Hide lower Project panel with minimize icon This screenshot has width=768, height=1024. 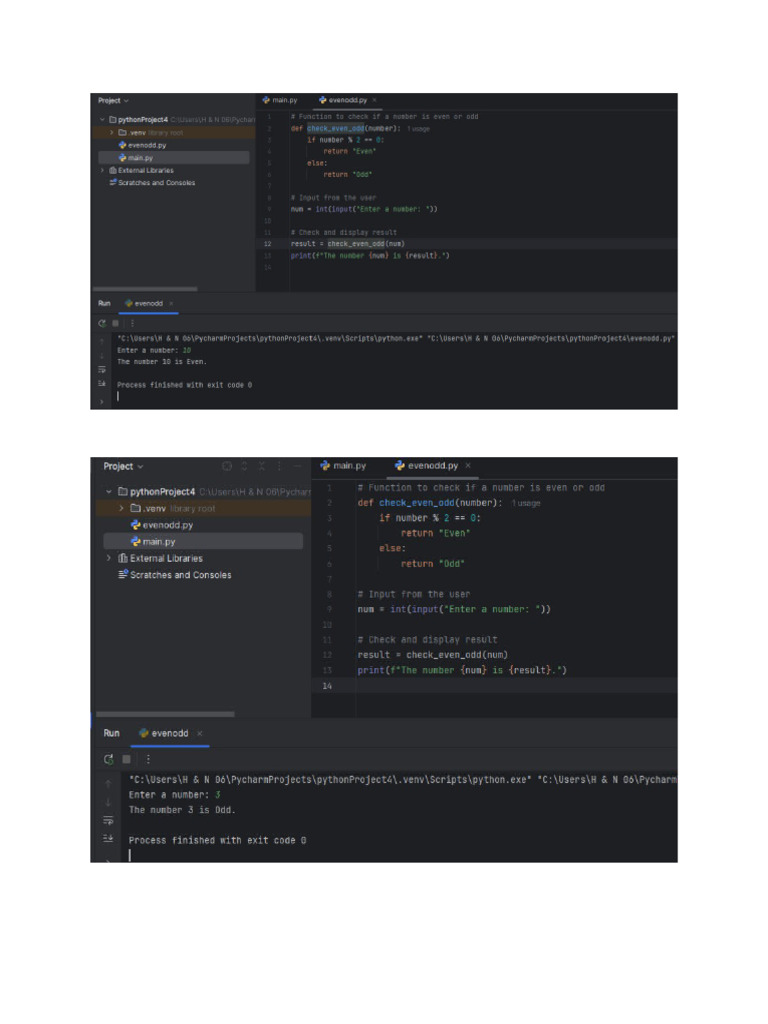click(x=297, y=466)
